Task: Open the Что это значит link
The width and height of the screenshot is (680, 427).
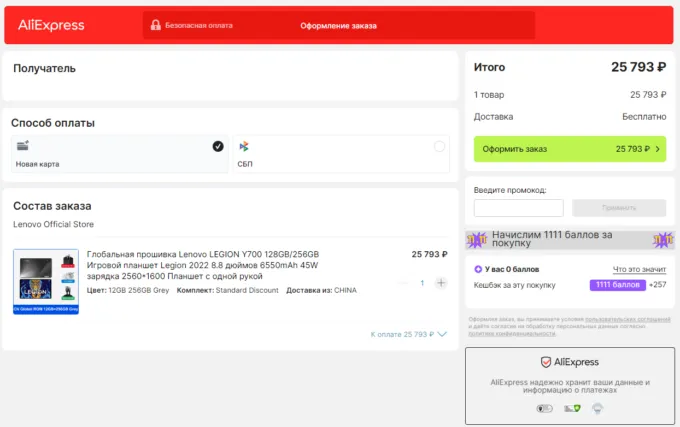Action: pyautogui.click(x=639, y=269)
